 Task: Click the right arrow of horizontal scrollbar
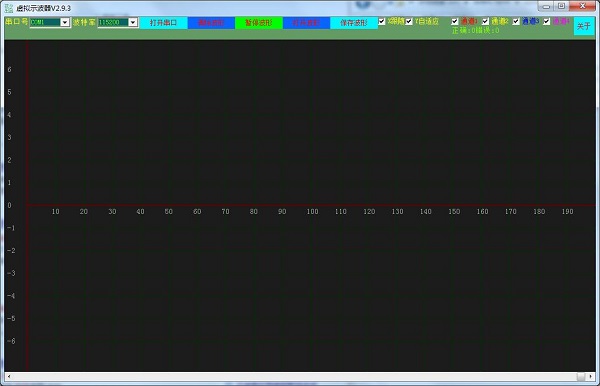click(591, 376)
